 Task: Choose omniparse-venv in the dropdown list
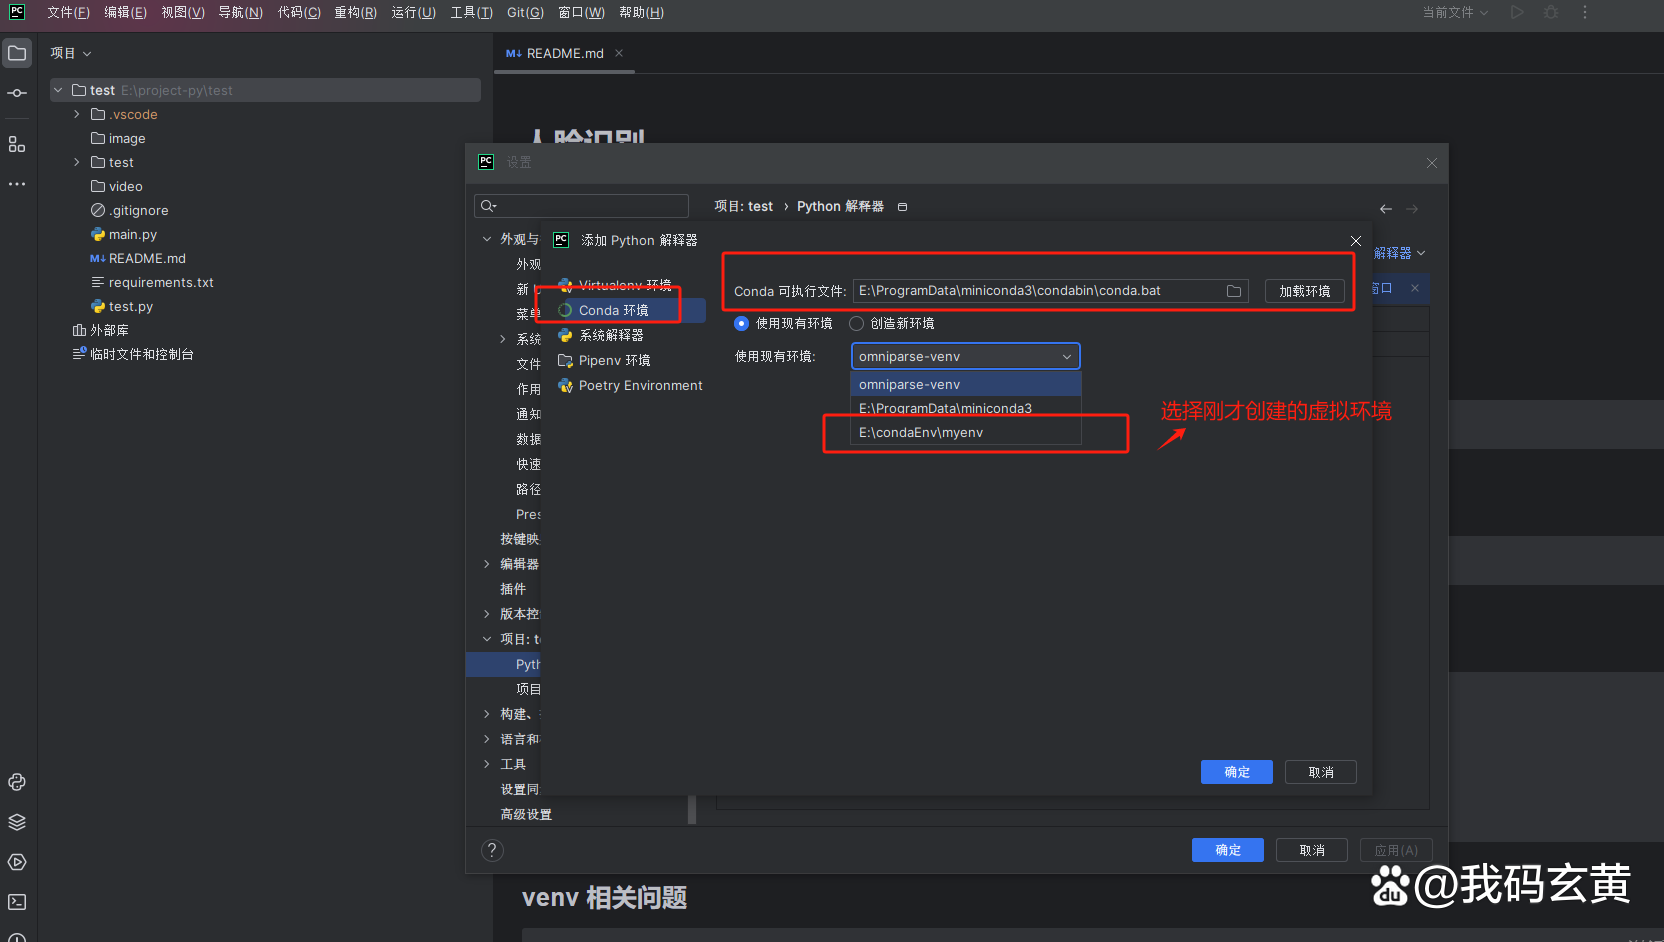(x=966, y=384)
